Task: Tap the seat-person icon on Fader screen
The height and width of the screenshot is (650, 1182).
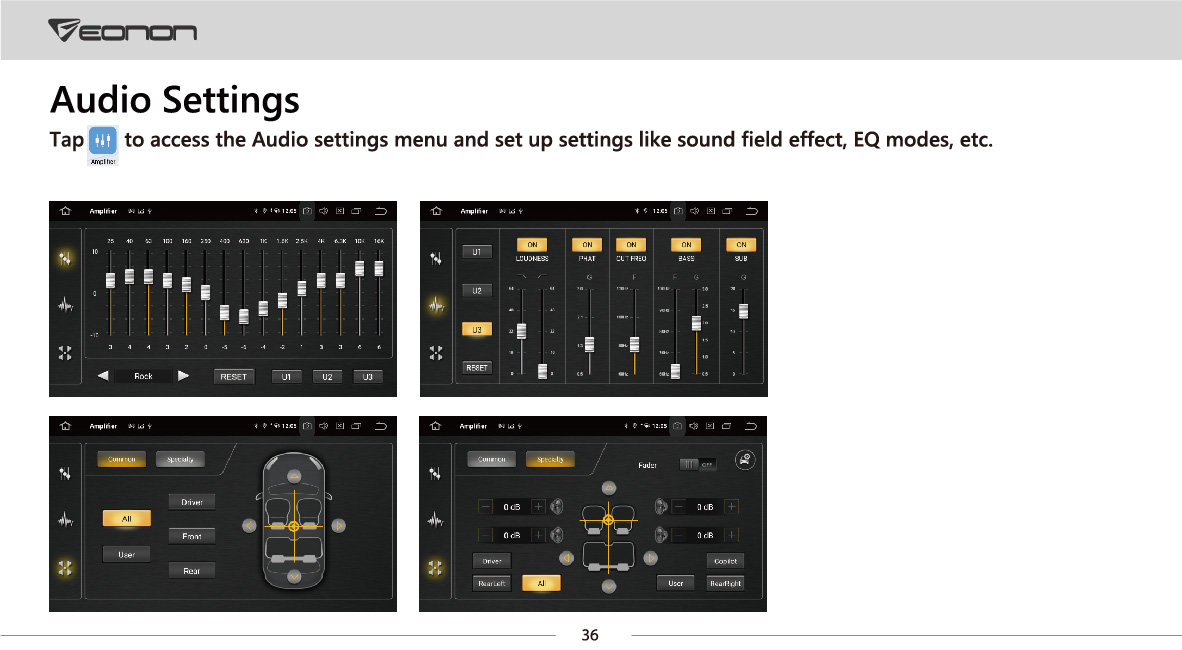Action: pyautogui.click(x=745, y=460)
